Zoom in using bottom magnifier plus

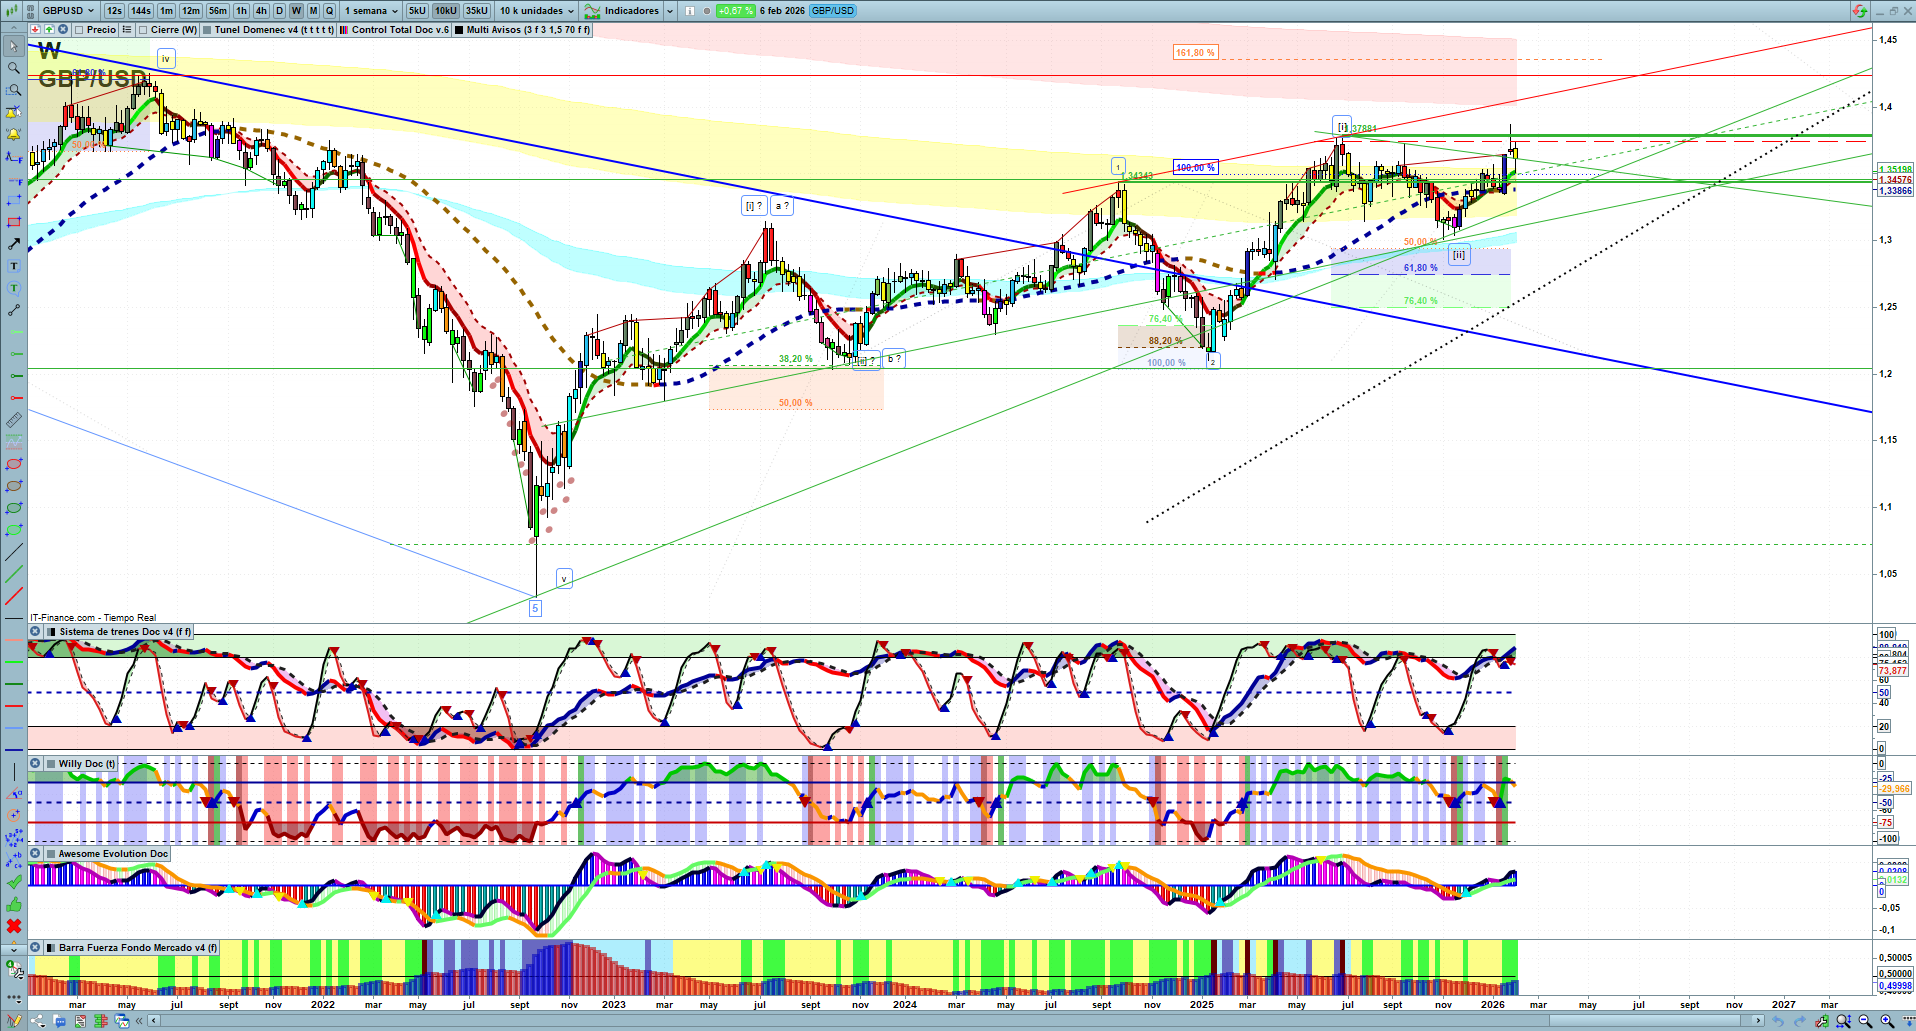coord(1887,1021)
